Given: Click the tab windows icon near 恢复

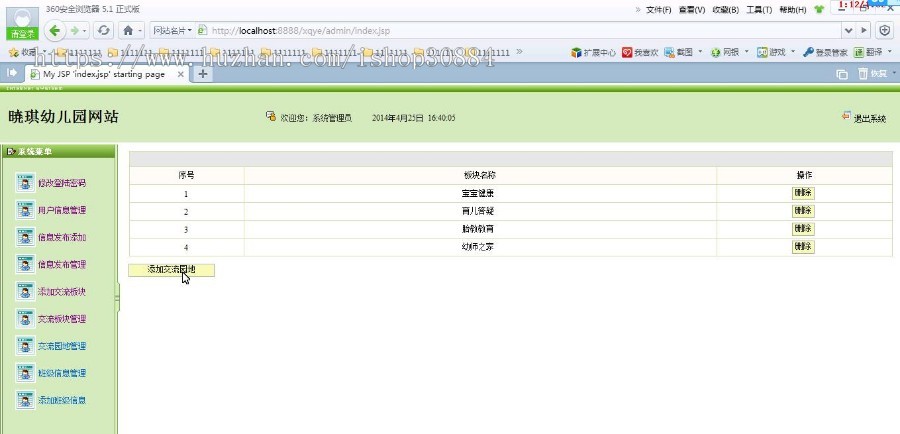Looking at the screenshot, I should tap(841, 74).
